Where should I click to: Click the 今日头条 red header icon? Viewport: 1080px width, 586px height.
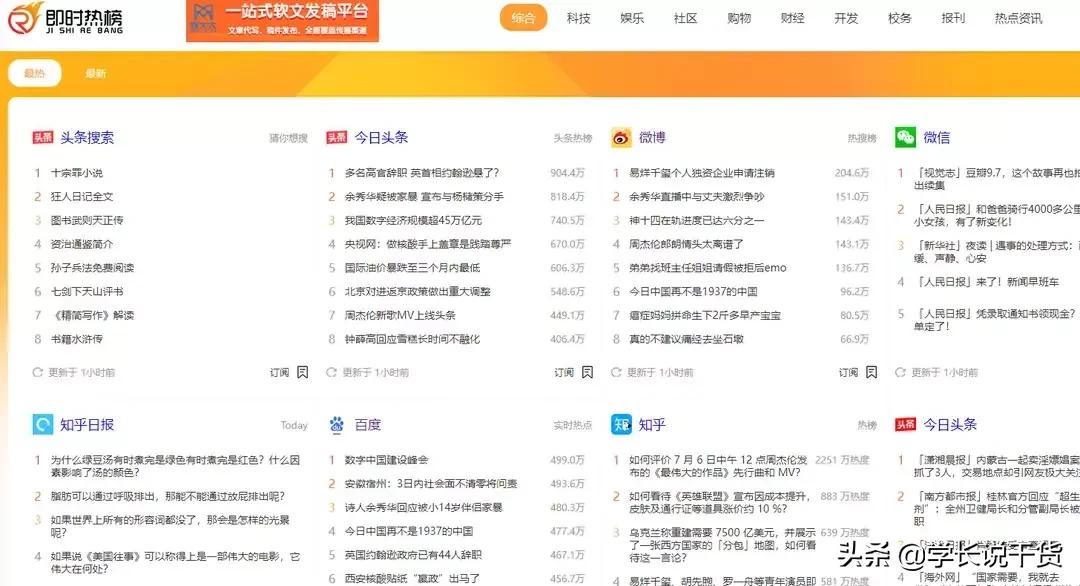(336, 137)
